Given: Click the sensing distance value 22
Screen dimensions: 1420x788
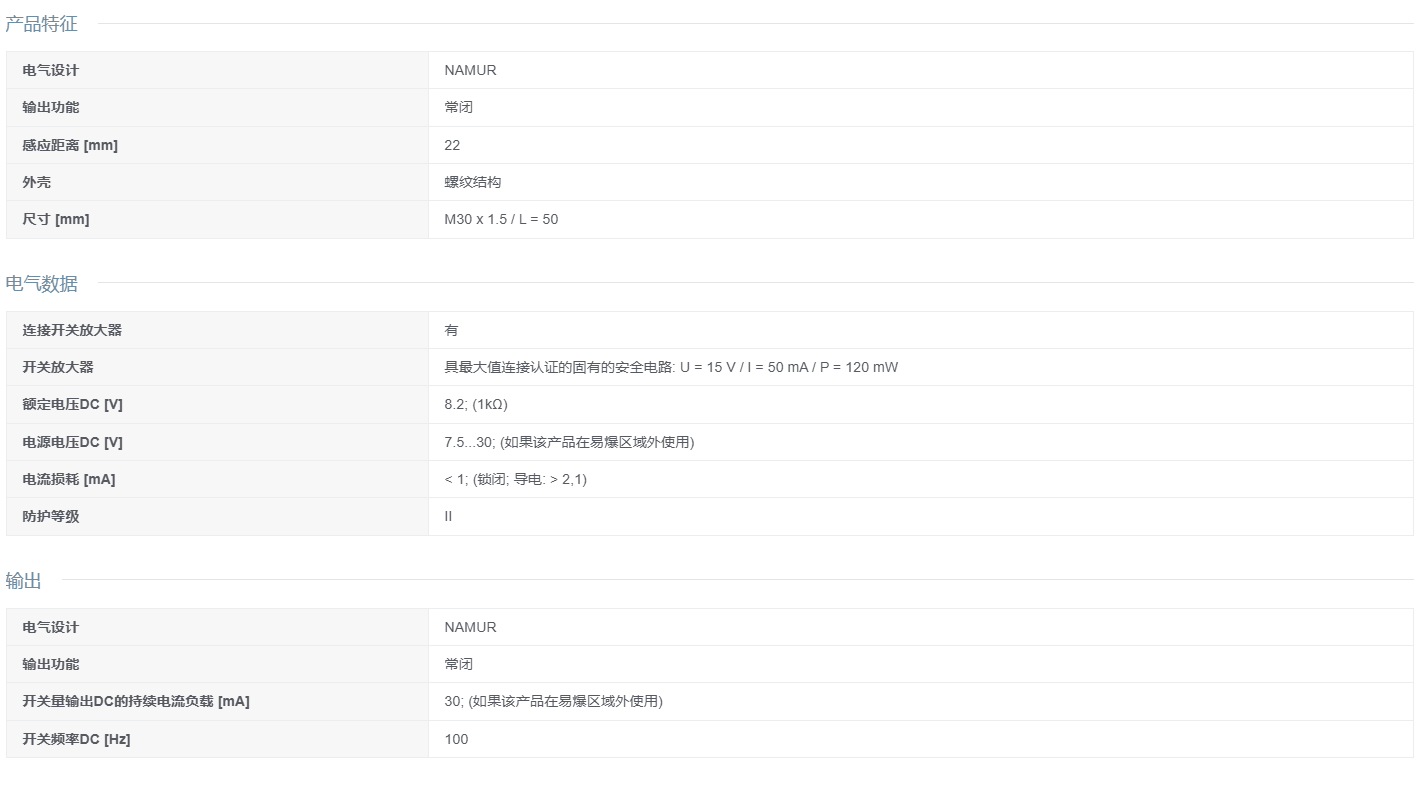Looking at the screenshot, I should pos(452,145).
